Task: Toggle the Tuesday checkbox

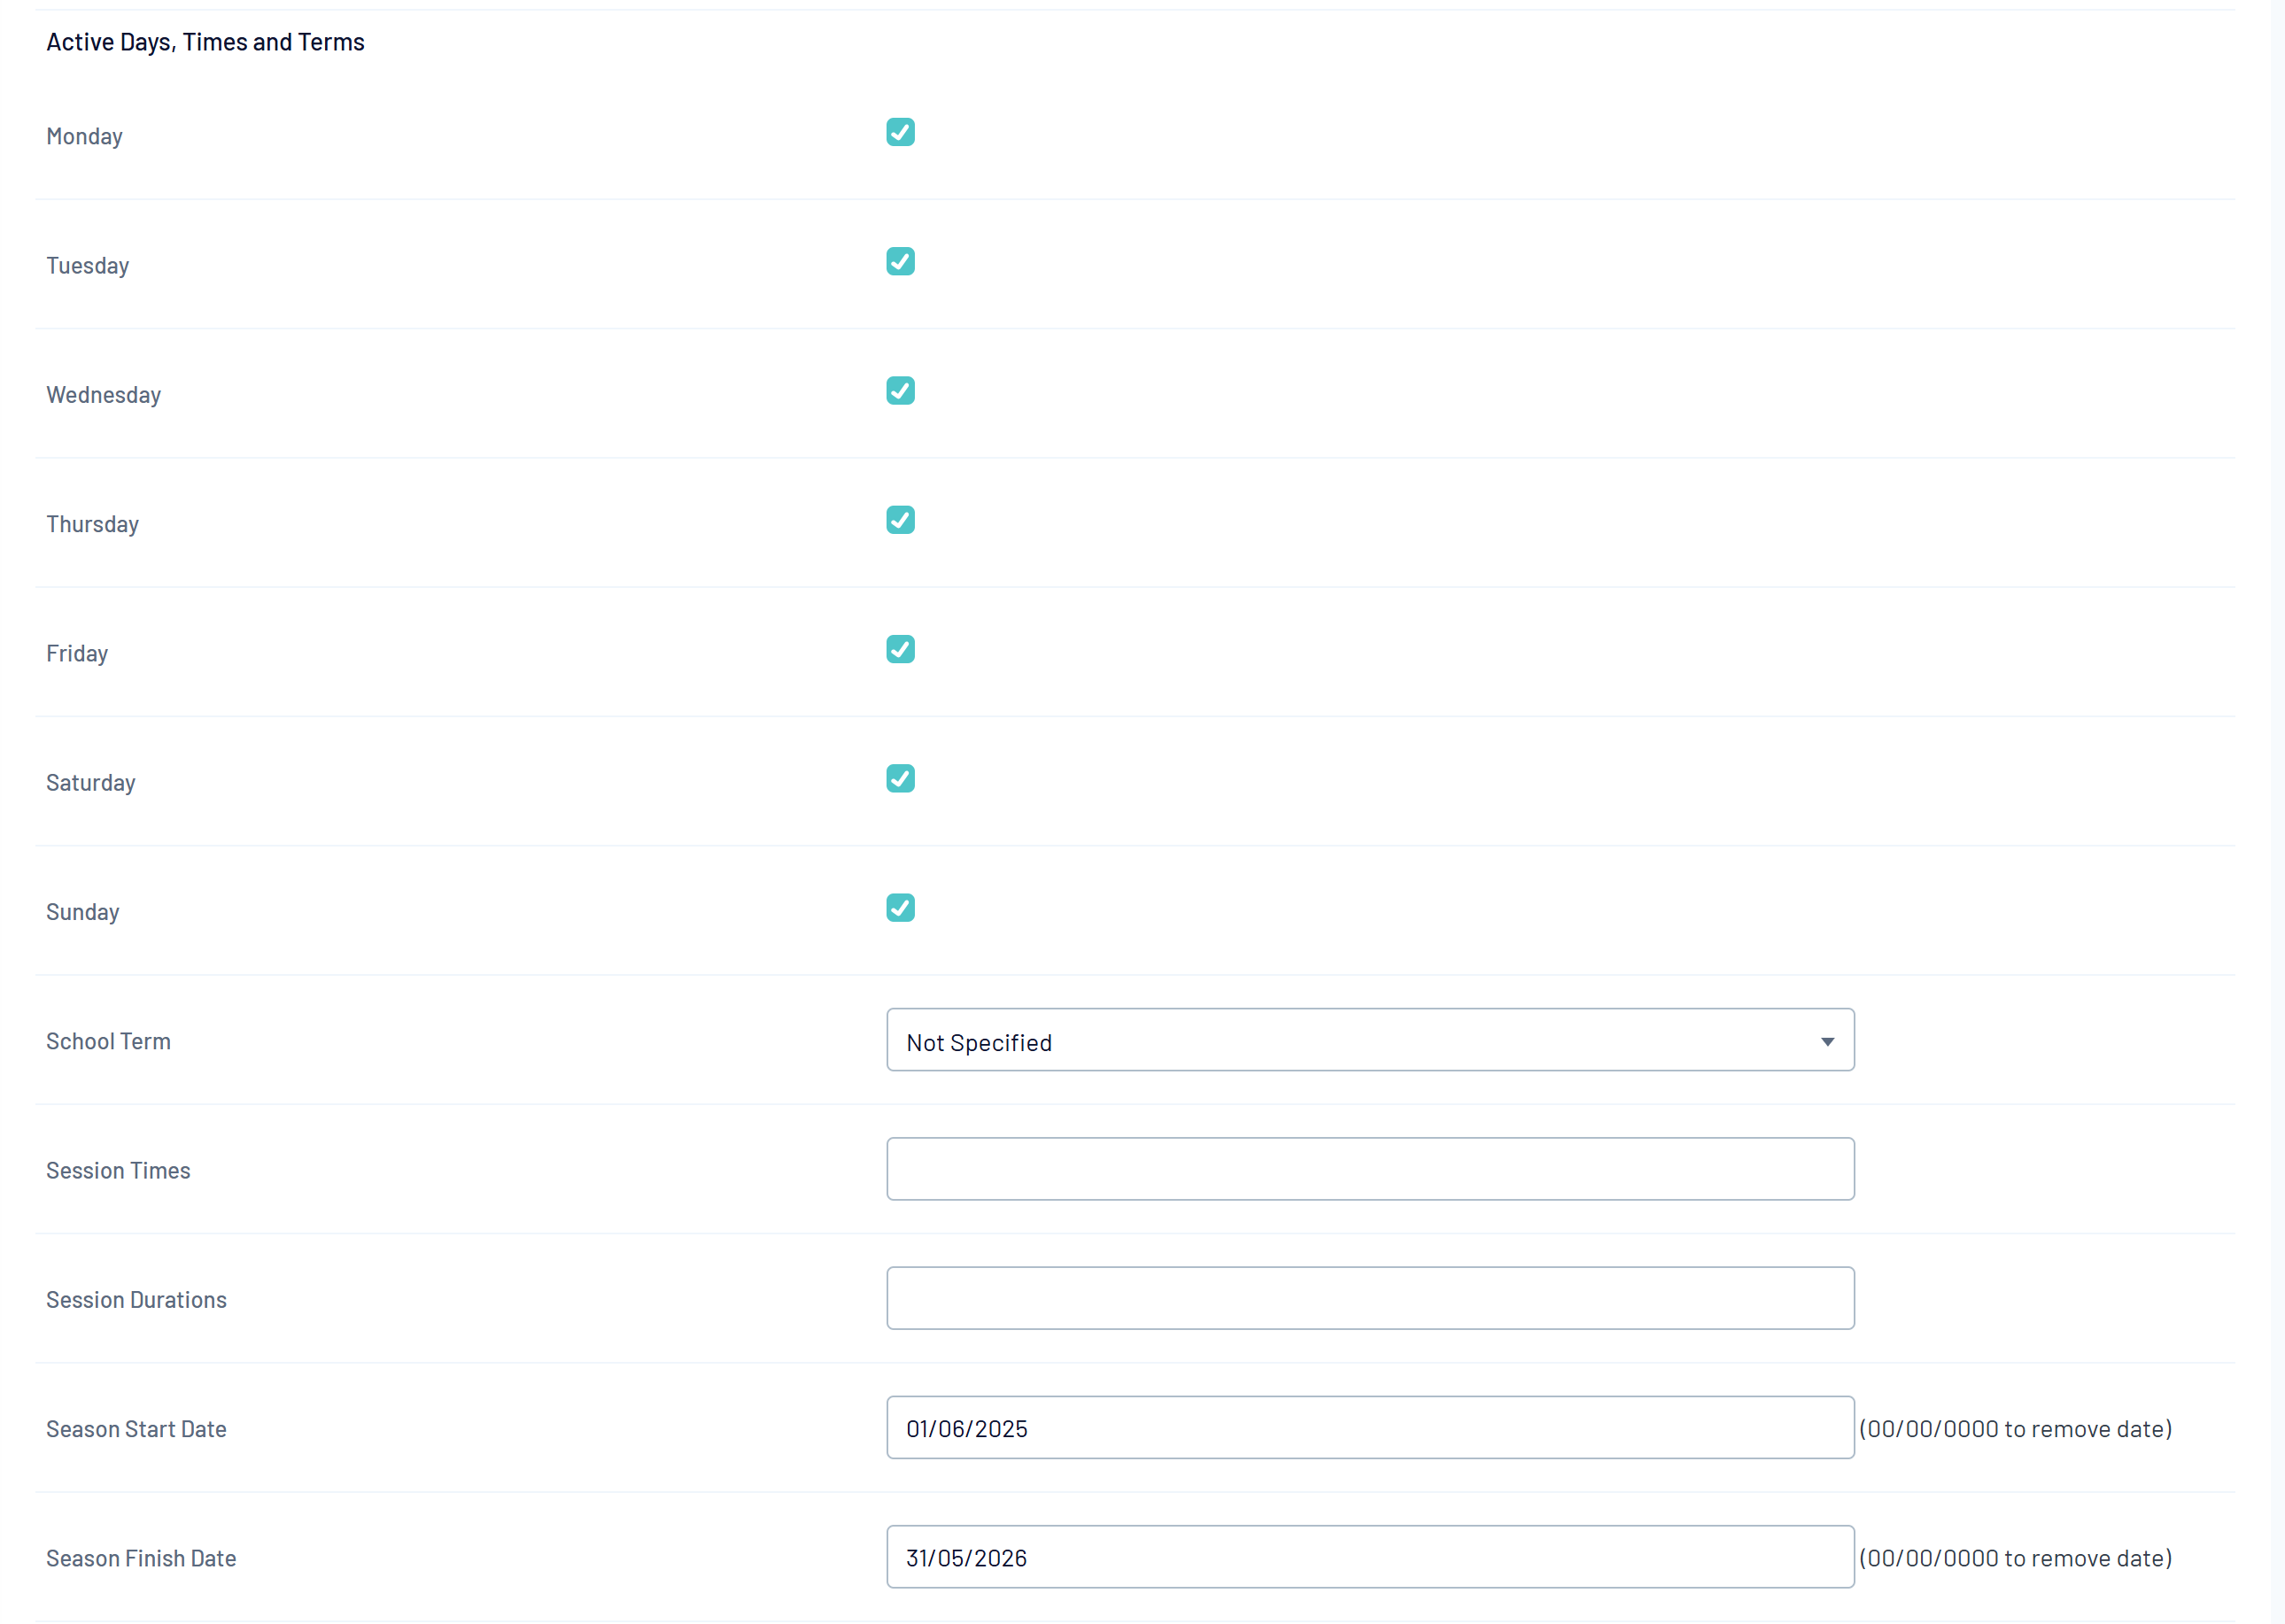Action: [x=900, y=261]
